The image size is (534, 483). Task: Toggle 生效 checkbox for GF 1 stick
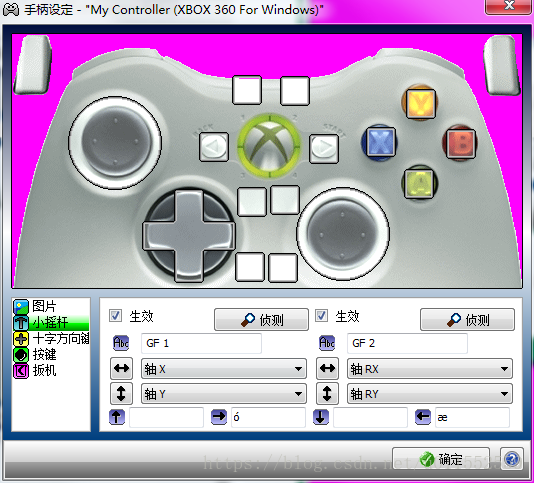coord(115,315)
